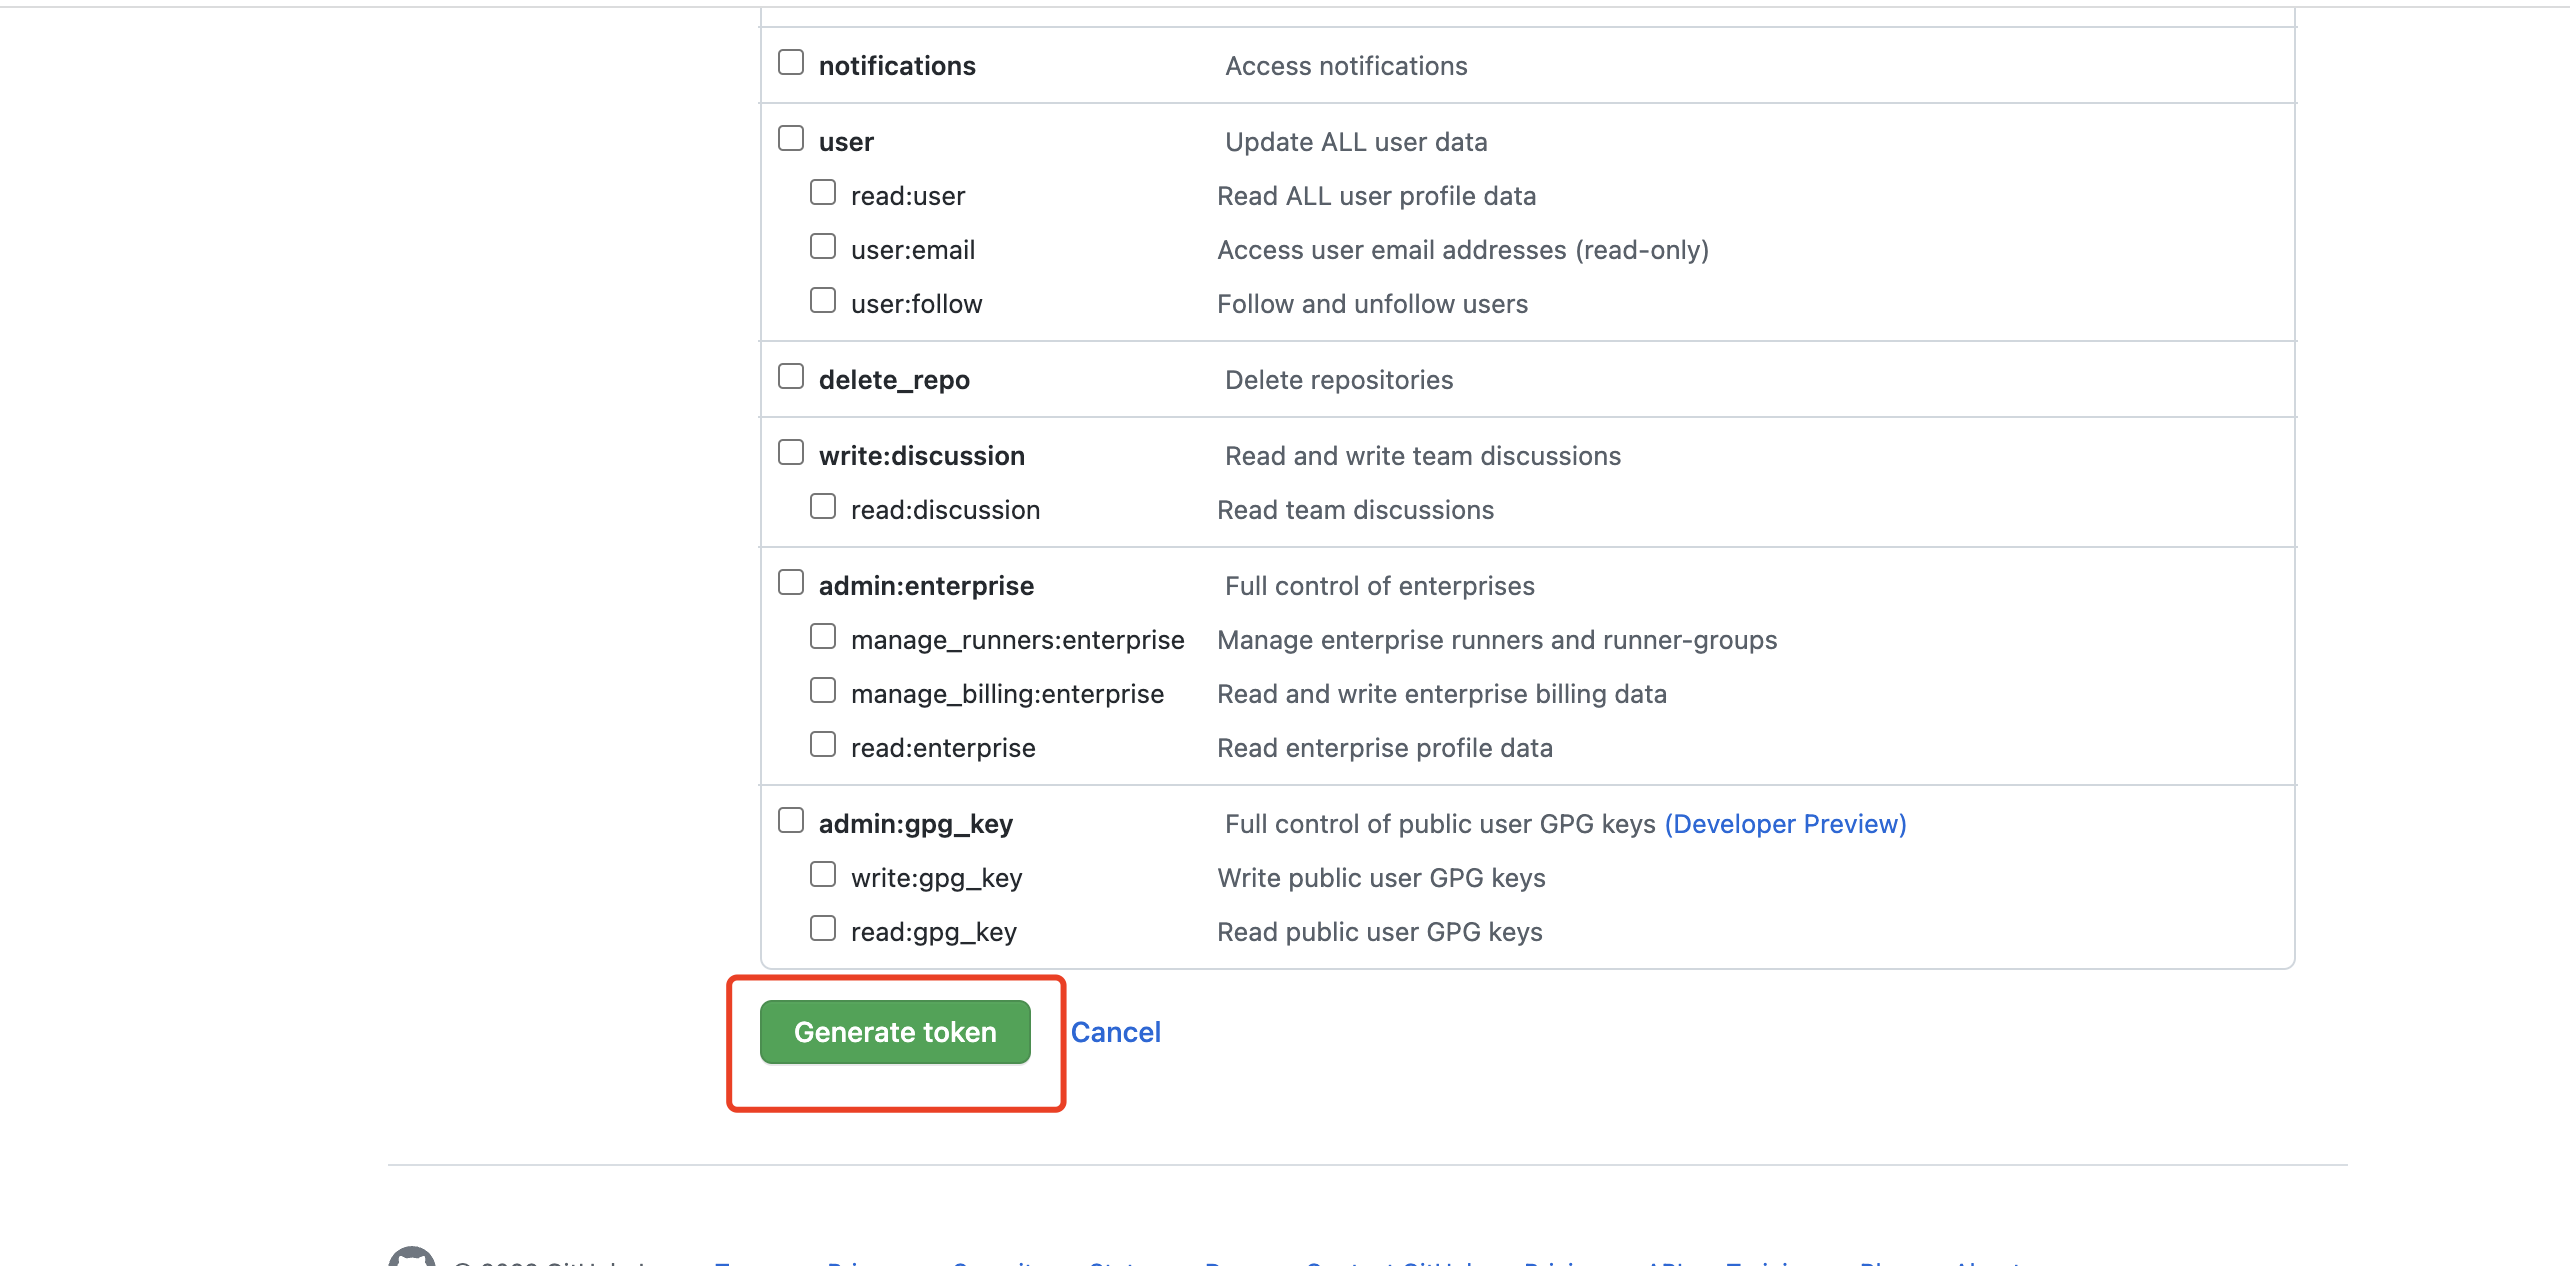Click the 'Update ALL user data' description
This screenshot has width=2570, height=1266.
tap(1356, 142)
